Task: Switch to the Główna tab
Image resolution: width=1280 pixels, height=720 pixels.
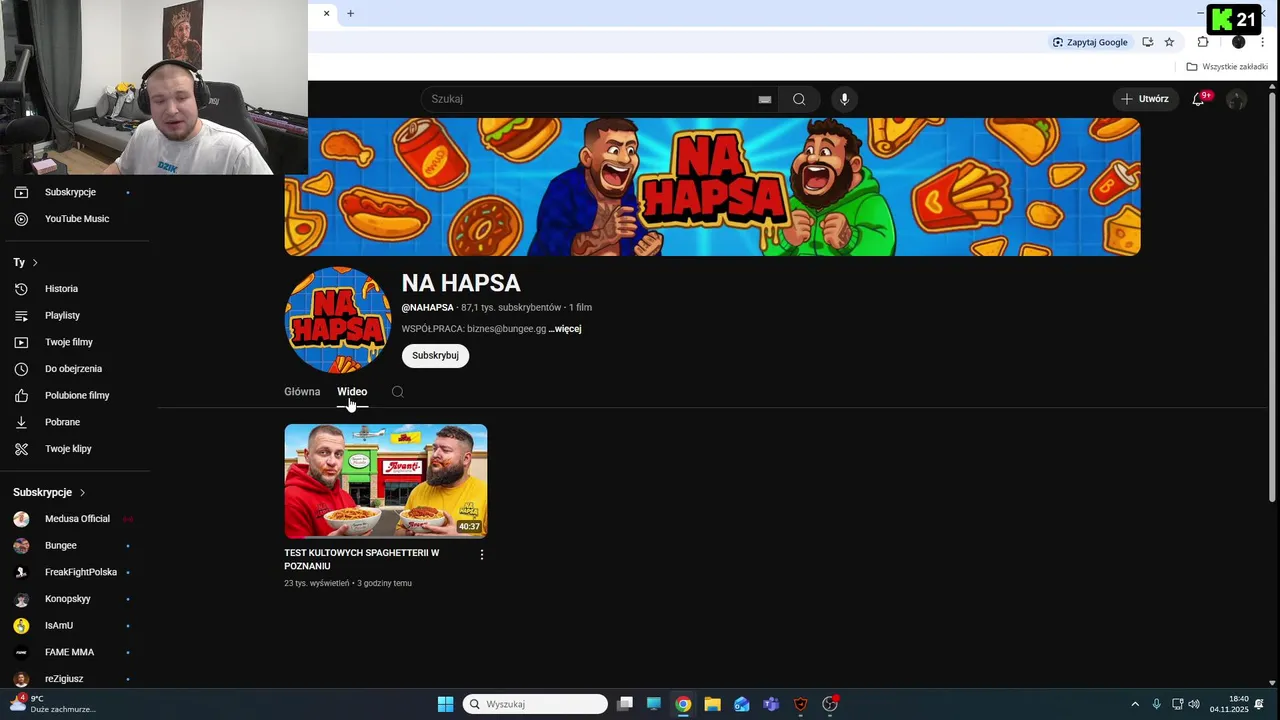Action: pyautogui.click(x=302, y=392)
